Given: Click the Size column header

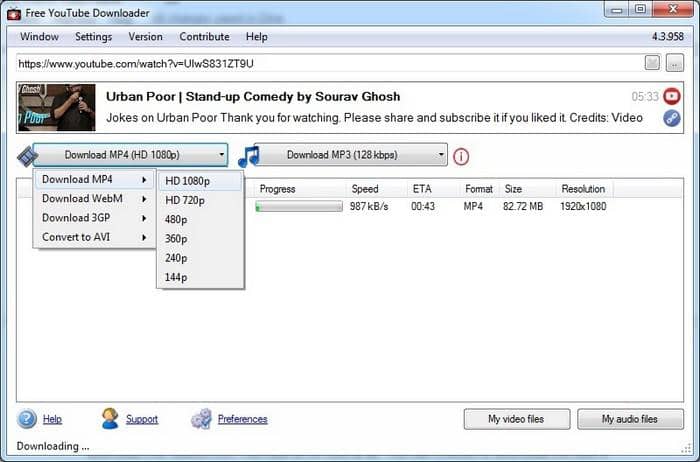Looking at the screenshot, I should click(513, 189).
